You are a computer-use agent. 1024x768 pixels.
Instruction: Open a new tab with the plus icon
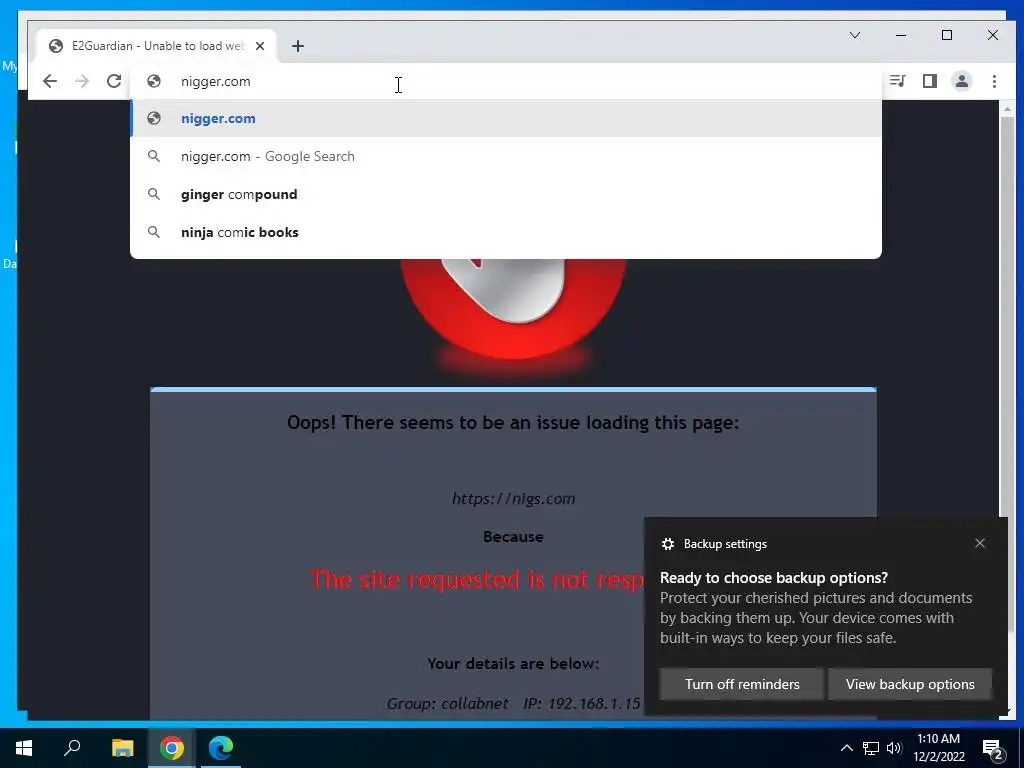298,46
